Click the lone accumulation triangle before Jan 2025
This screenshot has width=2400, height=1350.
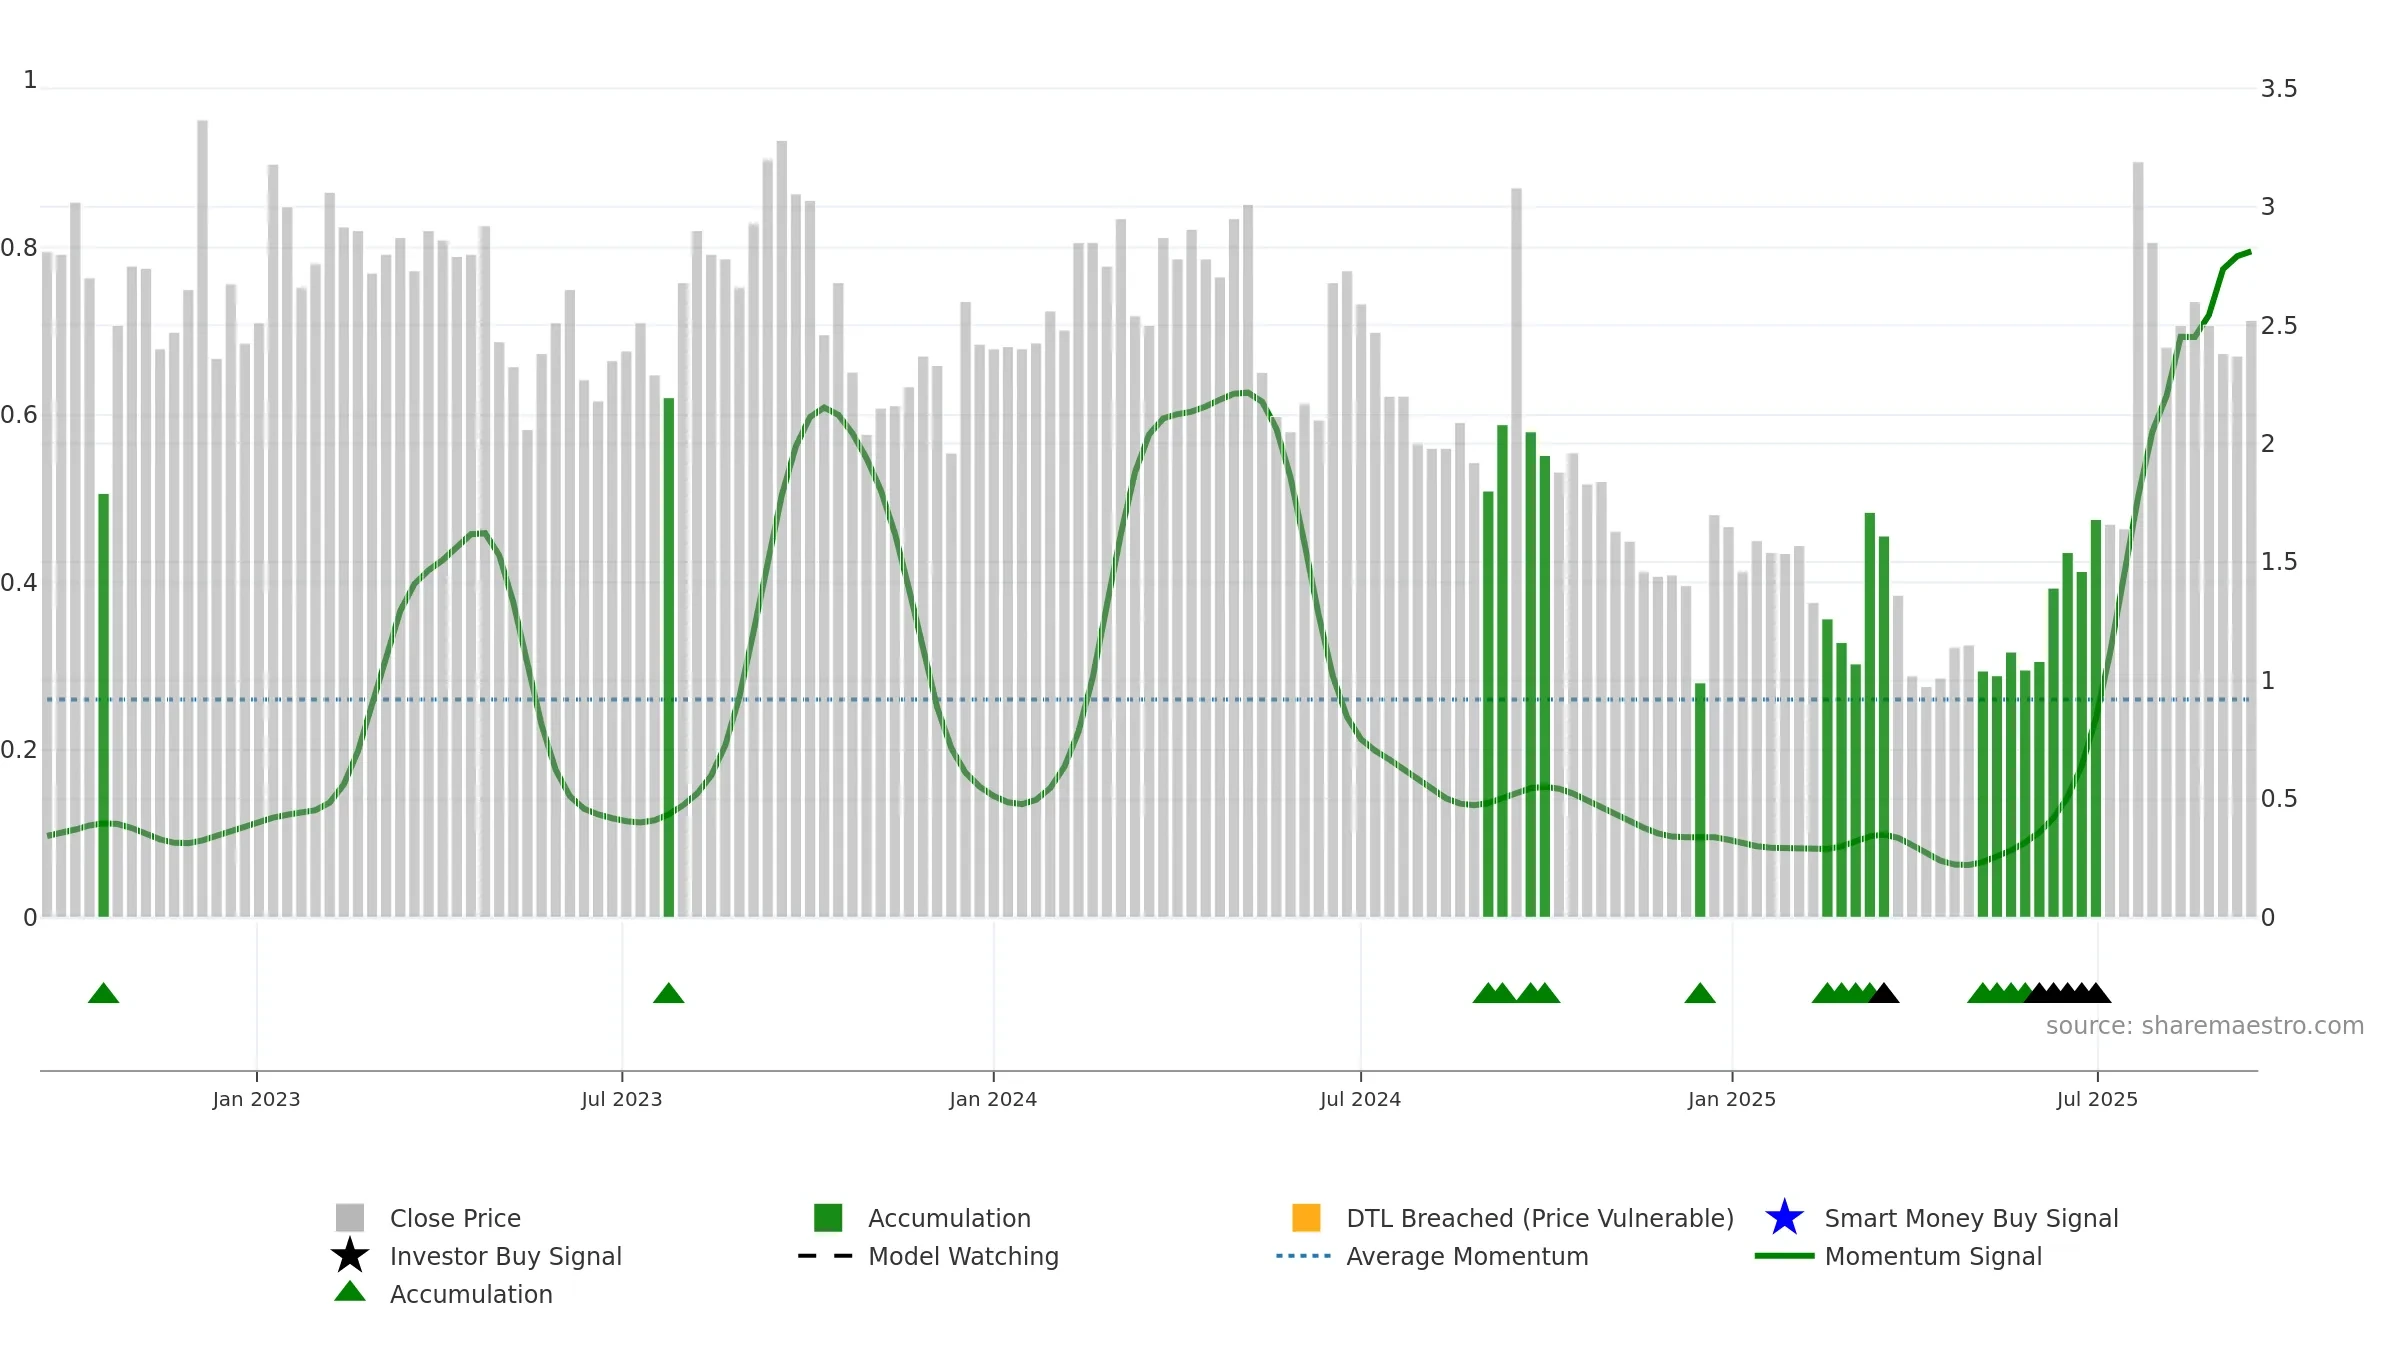pyautogui.click(x=1700, y=993)
